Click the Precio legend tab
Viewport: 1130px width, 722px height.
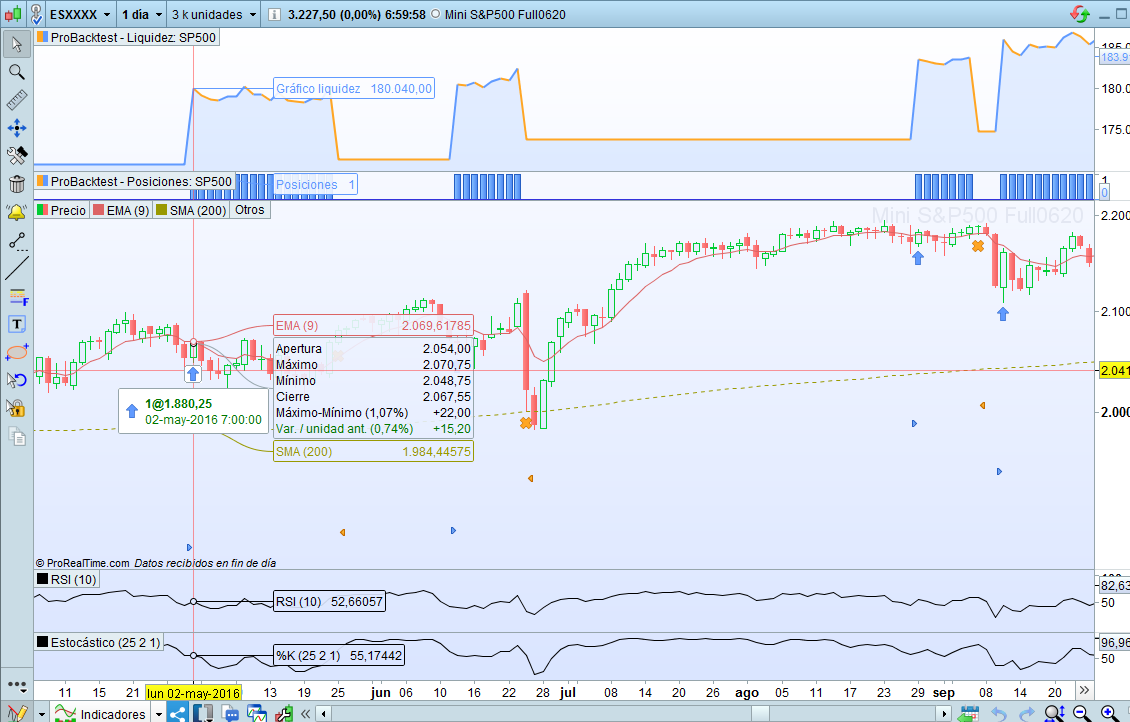click(x=62, y=210)
